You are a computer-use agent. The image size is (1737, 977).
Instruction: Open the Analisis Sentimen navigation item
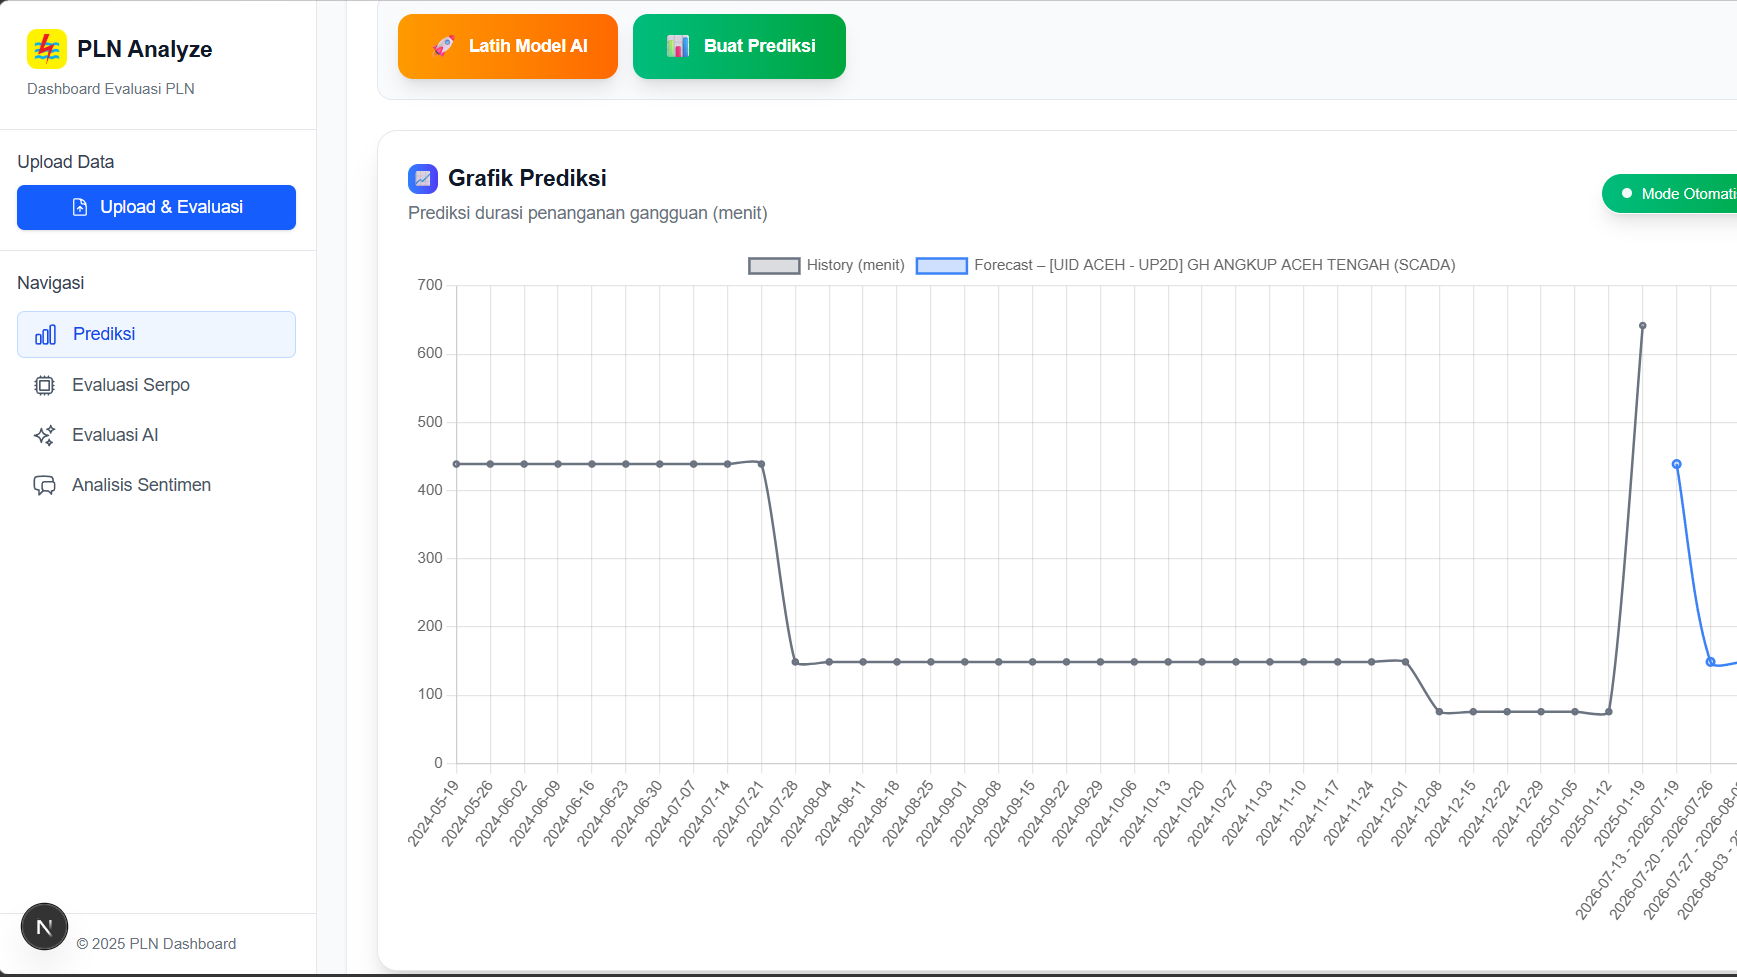[156, 485]
